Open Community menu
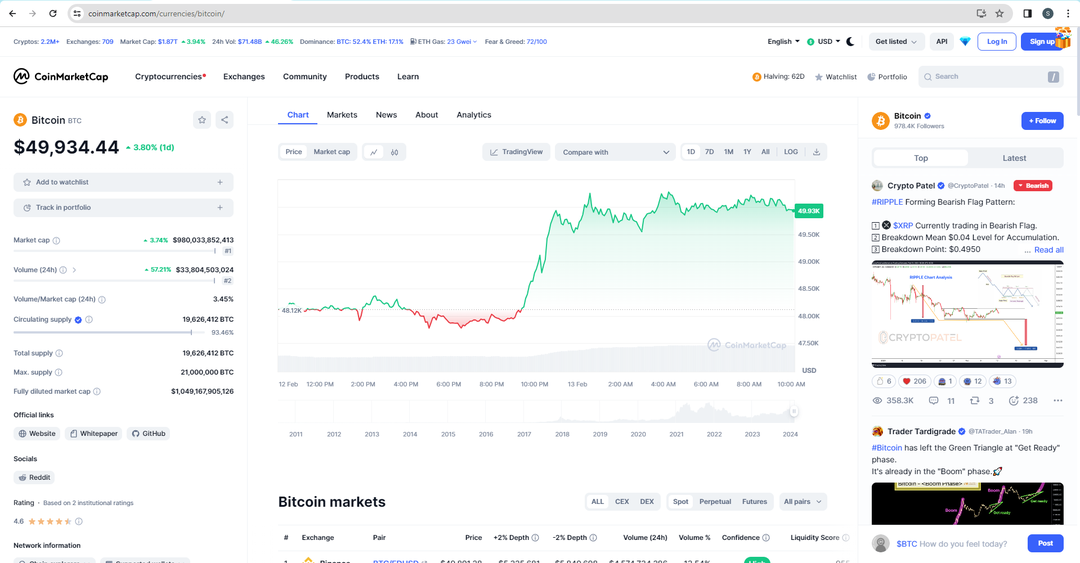The height and width of the screenshot is (563, 1080). (304, 76)
